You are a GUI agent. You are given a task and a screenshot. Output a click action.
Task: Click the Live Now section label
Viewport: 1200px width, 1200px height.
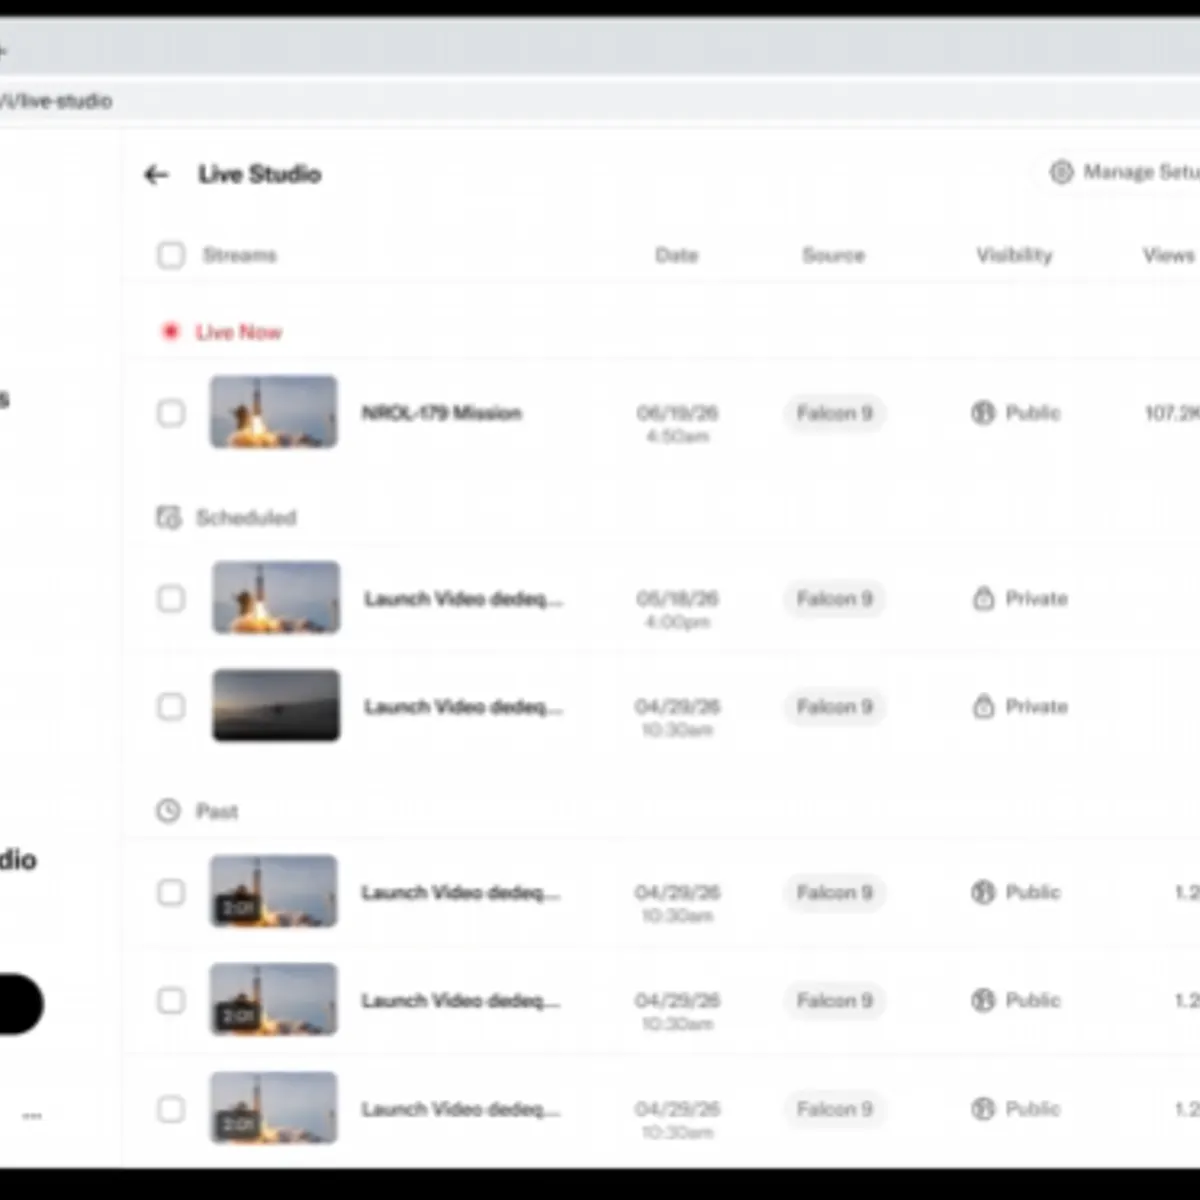pos(238,332)
